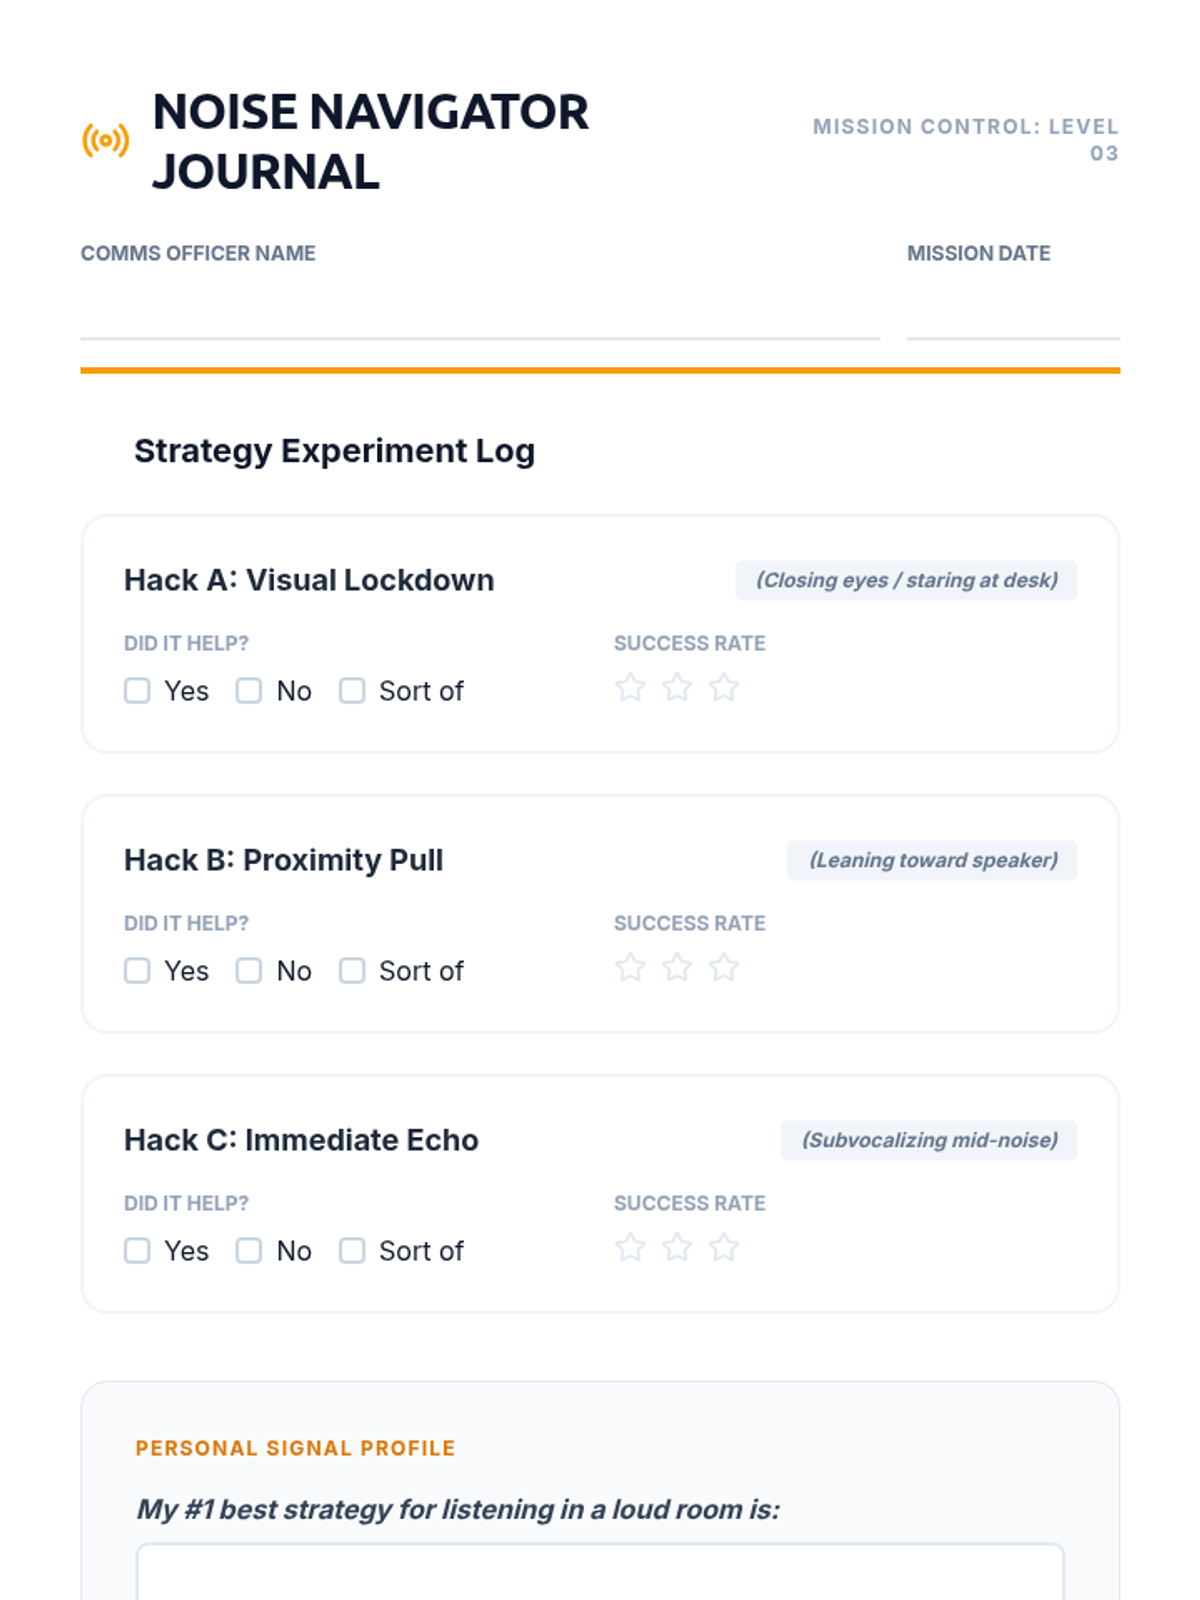The image size is (1200, 1600).
Task: Check Sort of for Hack A Visual Lockdown
Action: click(352, 691)
